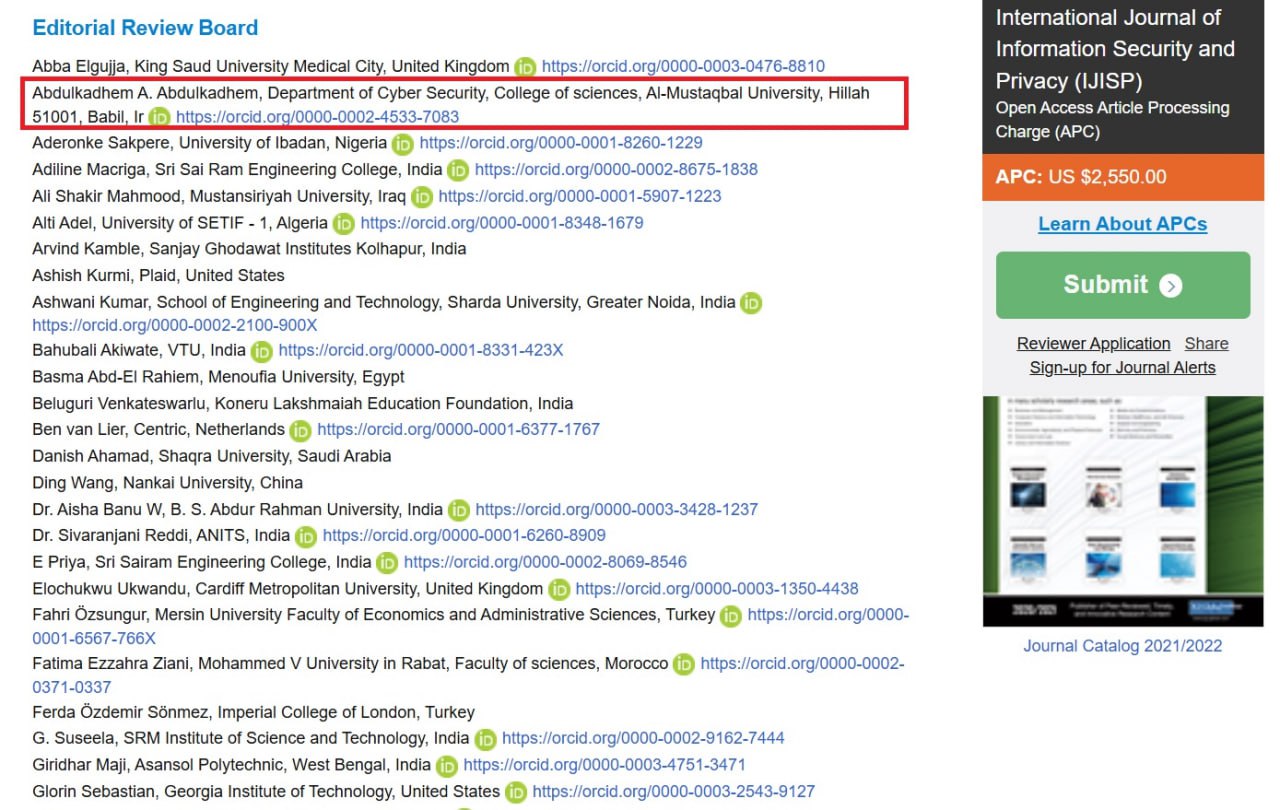Screen dimensions: 1280x810
Task: Click International Journal of Information Security title
Action: pos(1115,49)
